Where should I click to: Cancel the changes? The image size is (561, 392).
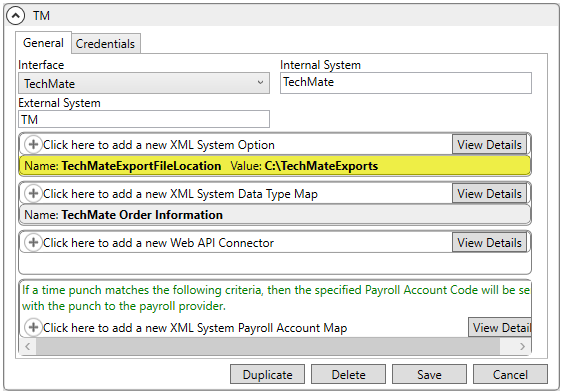coord(510,374)
